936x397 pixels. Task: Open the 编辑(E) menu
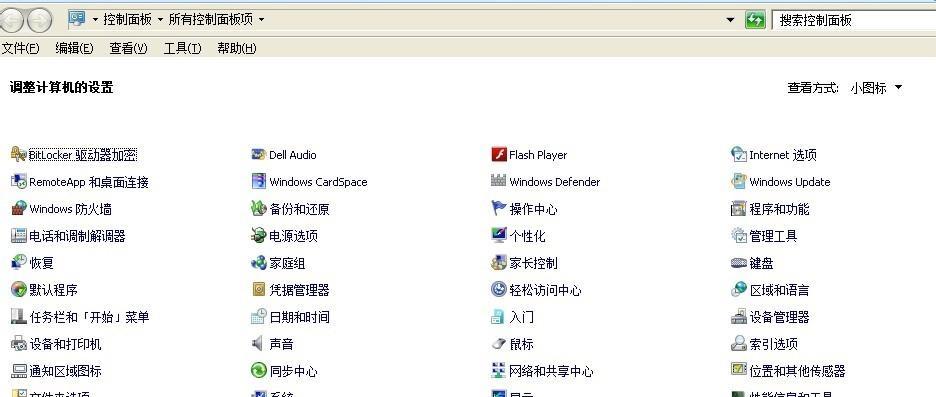(74, 48)
